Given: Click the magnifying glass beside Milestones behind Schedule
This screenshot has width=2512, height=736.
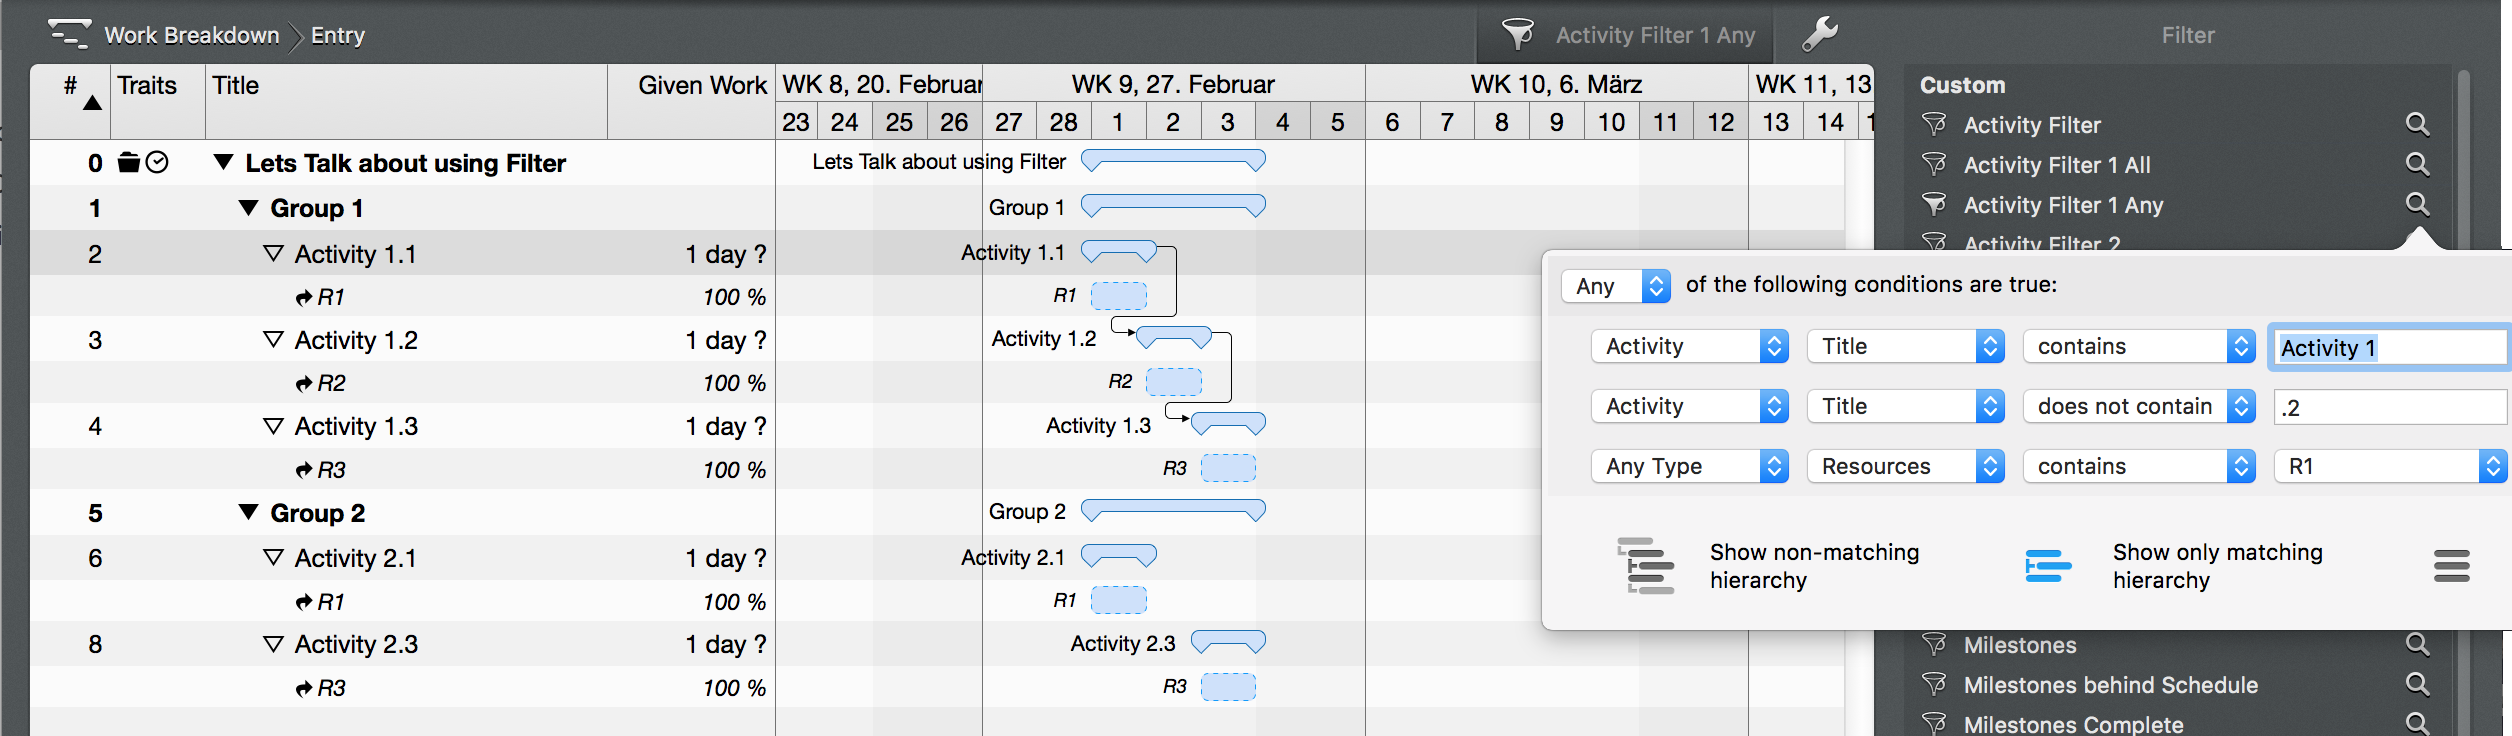Looking at the screenshot, I should pos(2419,684).
